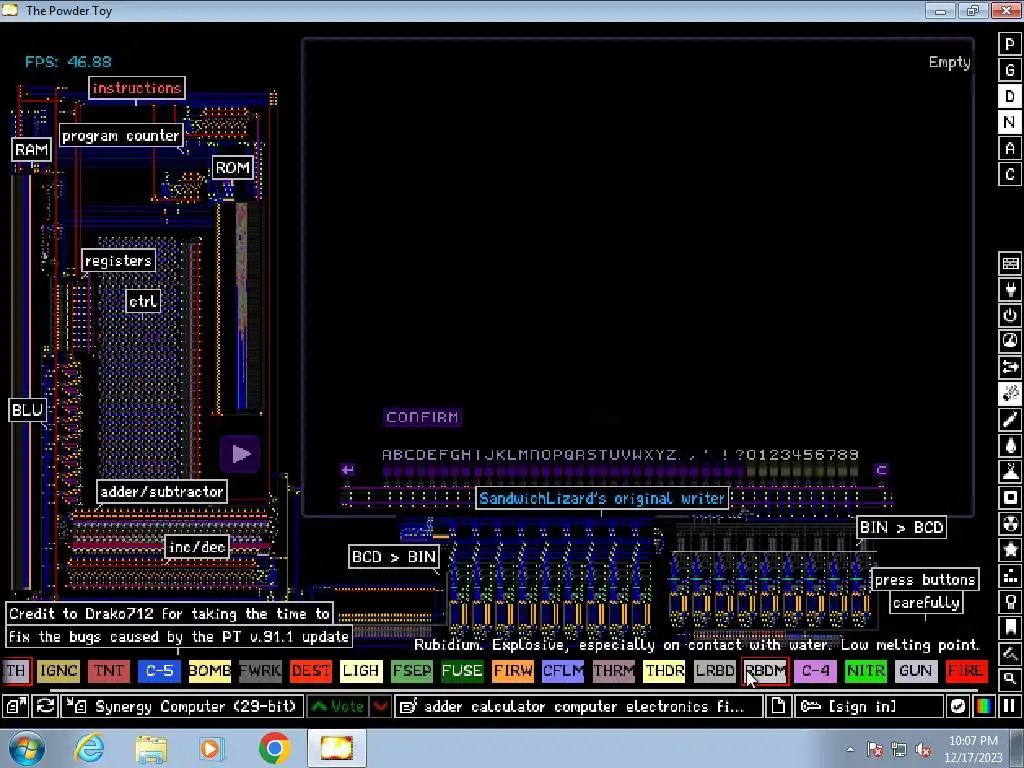Click the [sign in] button
Image resolution: width=1024 pixels, height=768 pixels.
click(x=869, y=706)
